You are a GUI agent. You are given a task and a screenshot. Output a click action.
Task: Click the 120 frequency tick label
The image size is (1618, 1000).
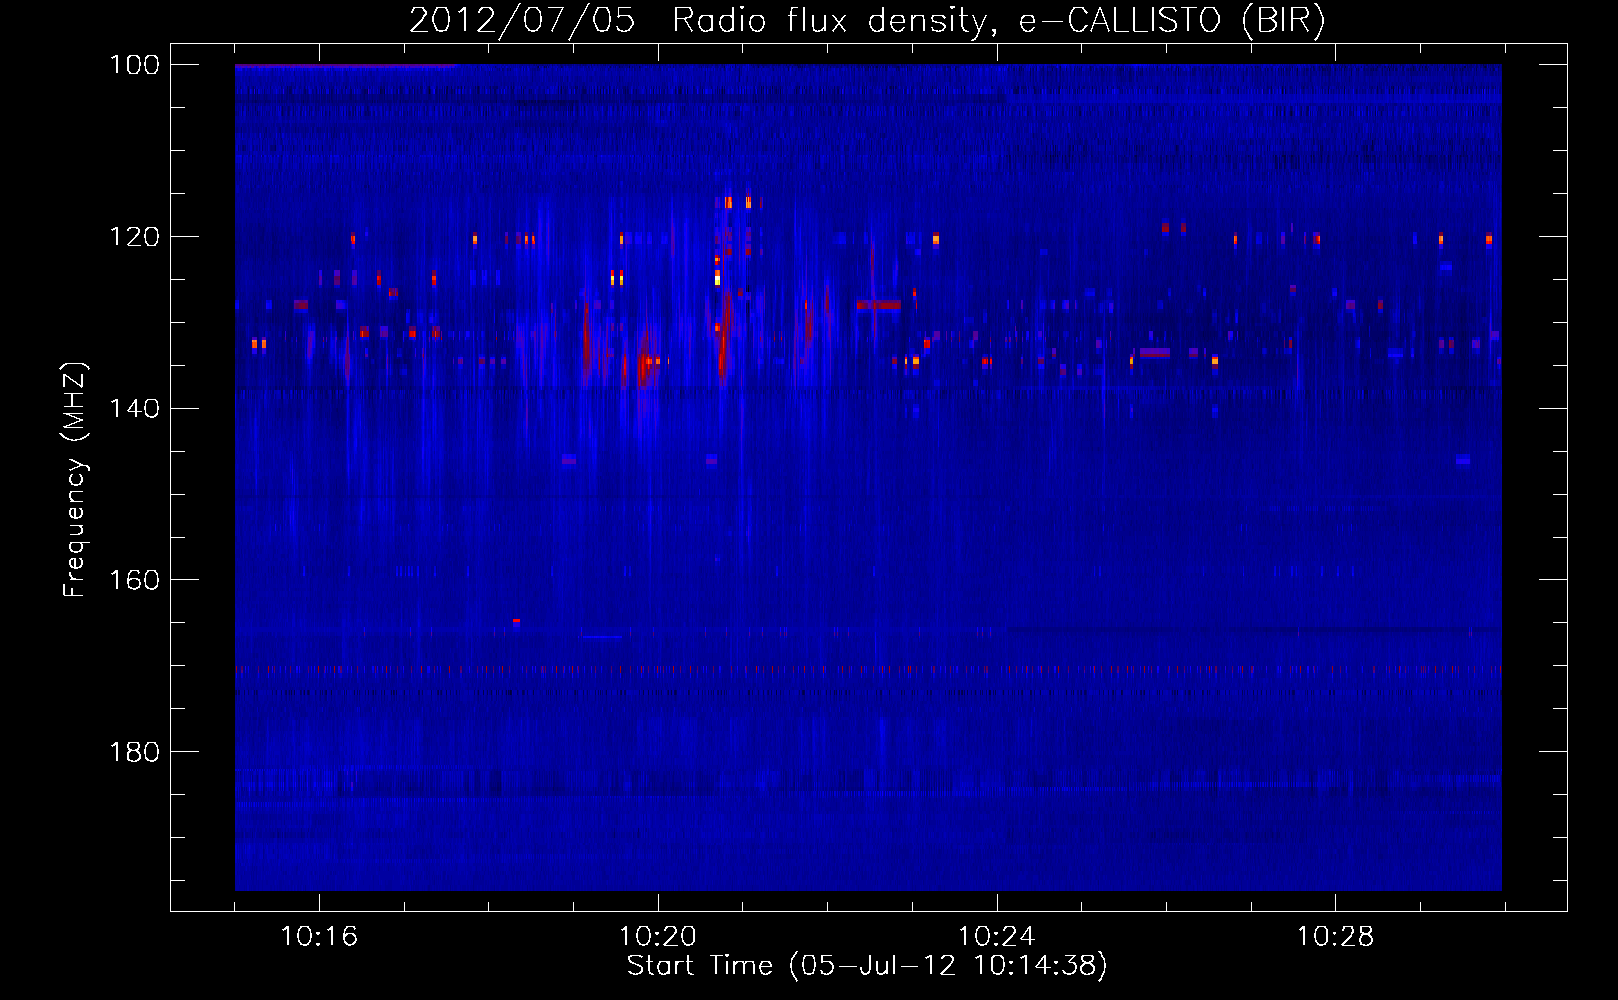(x=134, y=237)
